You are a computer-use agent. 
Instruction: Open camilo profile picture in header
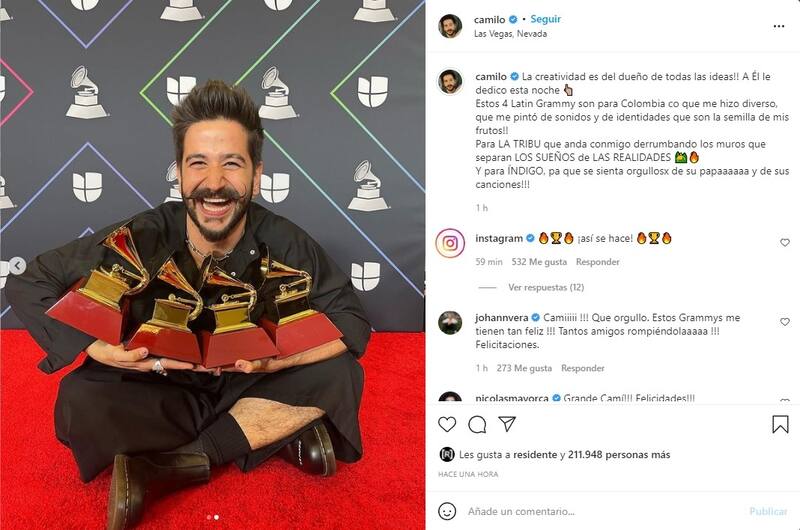(x=450, y=26)
